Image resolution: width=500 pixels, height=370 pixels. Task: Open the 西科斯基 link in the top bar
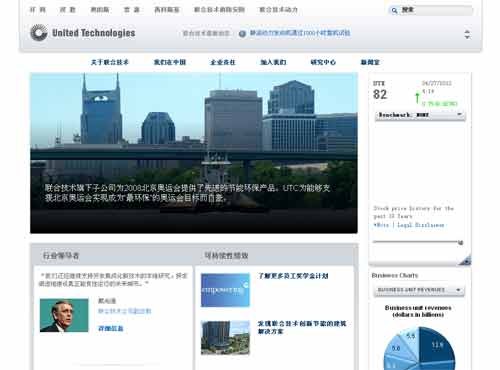click(x=167, y=10)
